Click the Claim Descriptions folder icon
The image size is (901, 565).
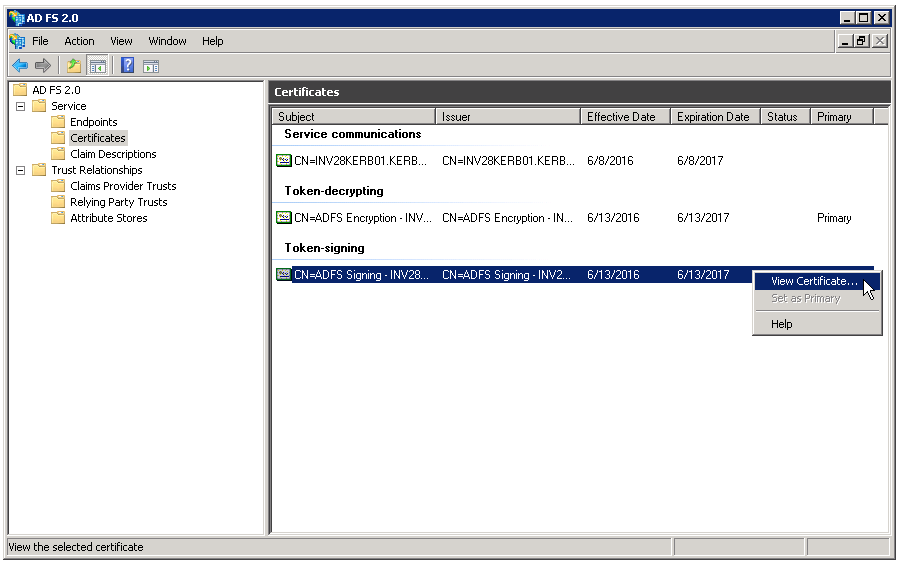58,154
